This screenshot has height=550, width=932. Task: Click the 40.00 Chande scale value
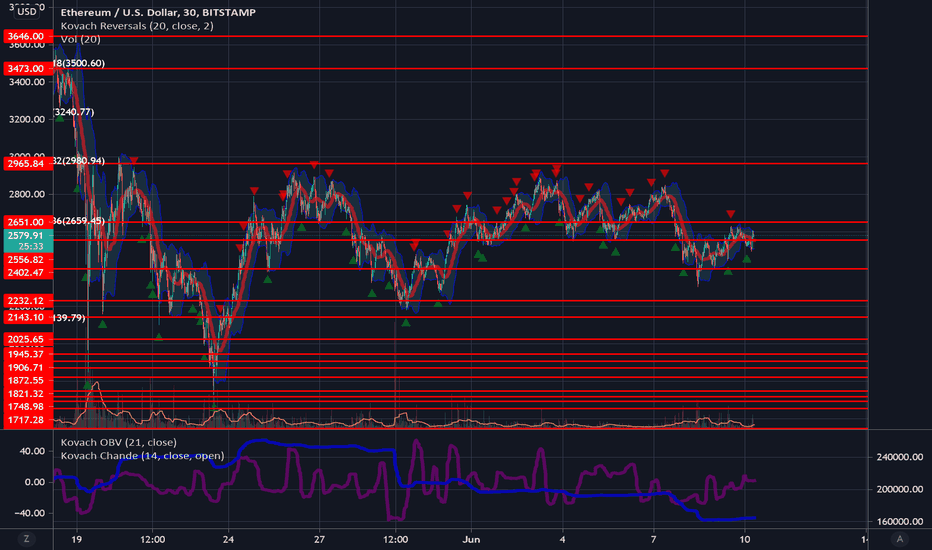32,451
